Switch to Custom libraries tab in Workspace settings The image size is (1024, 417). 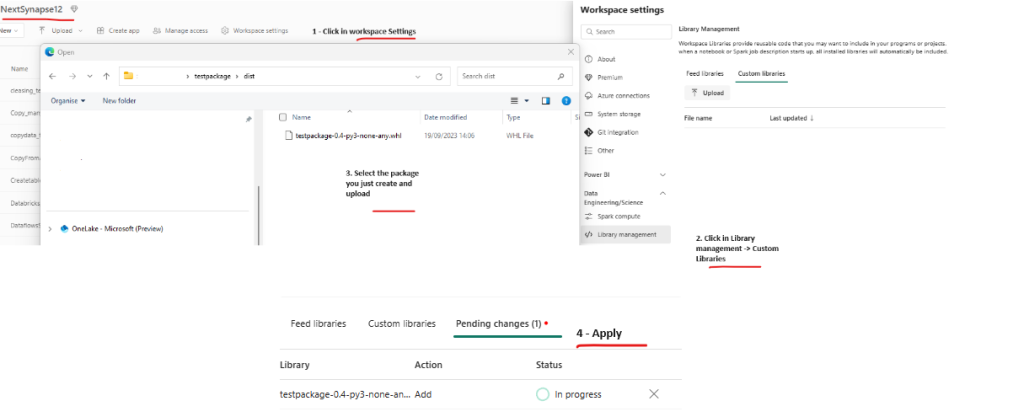(x=761, y=74)
